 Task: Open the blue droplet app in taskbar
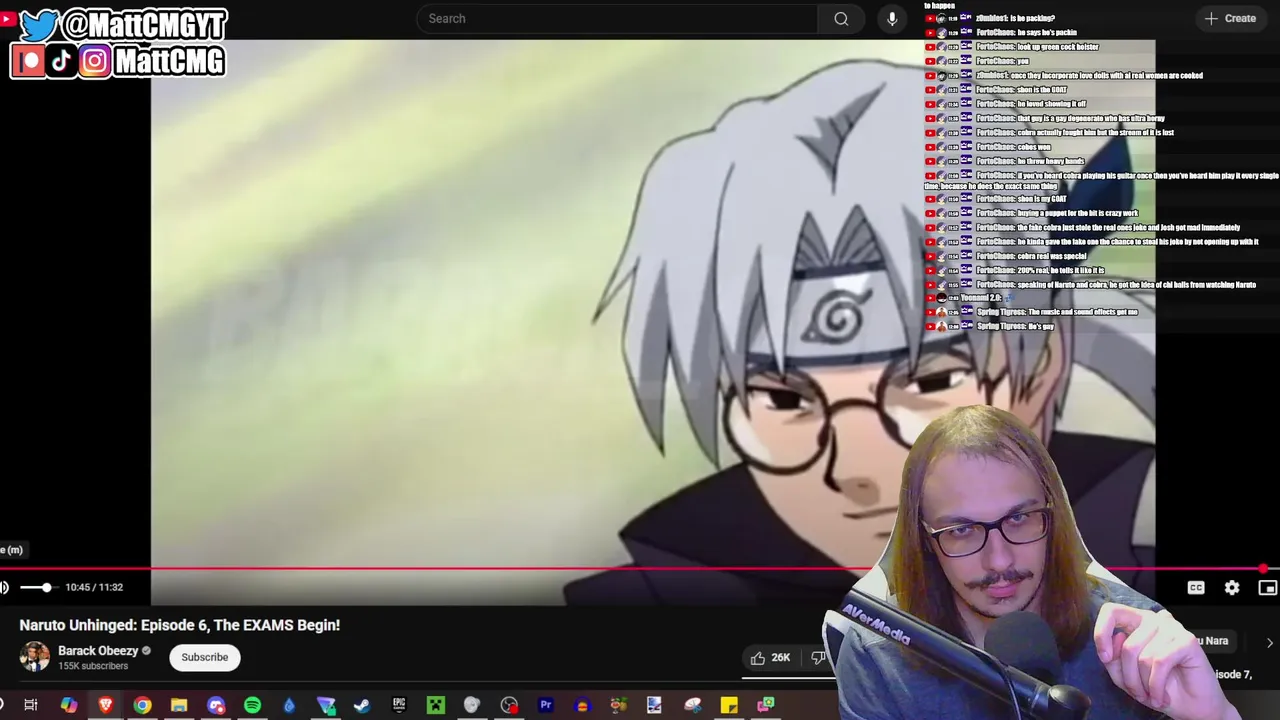pyautogui.click(x=289, y=705)
